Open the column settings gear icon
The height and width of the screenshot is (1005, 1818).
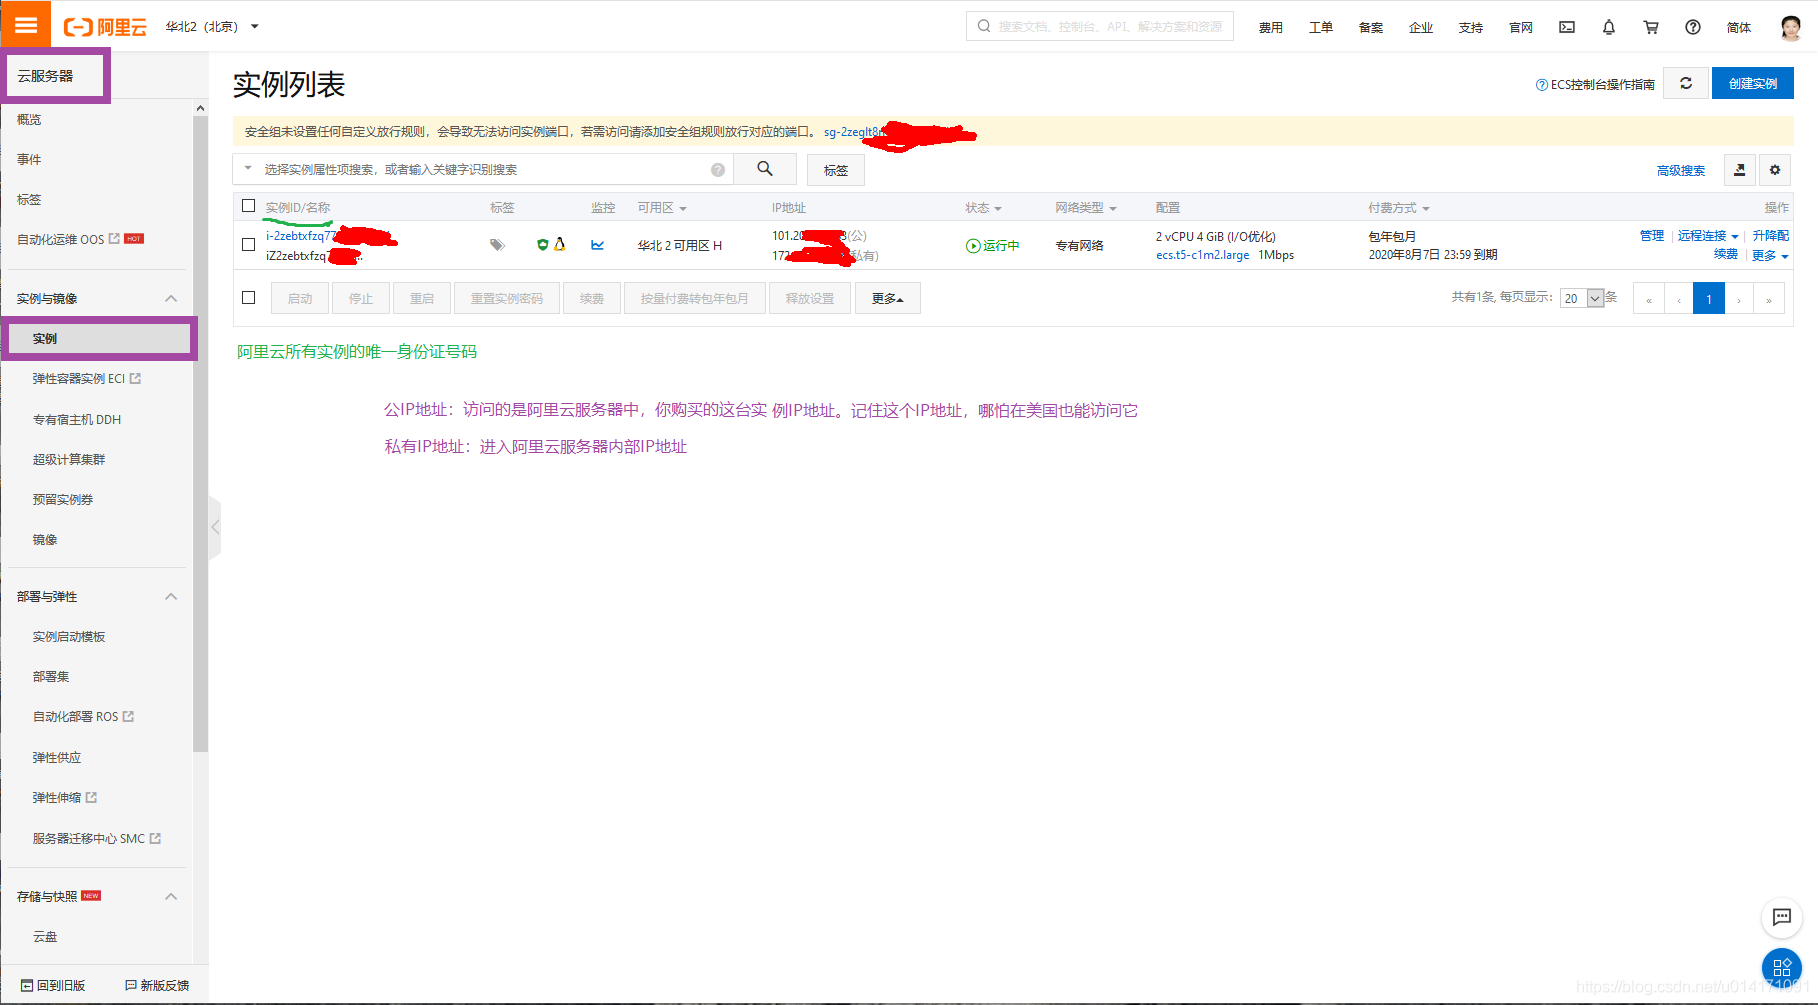click(1774, 170)
